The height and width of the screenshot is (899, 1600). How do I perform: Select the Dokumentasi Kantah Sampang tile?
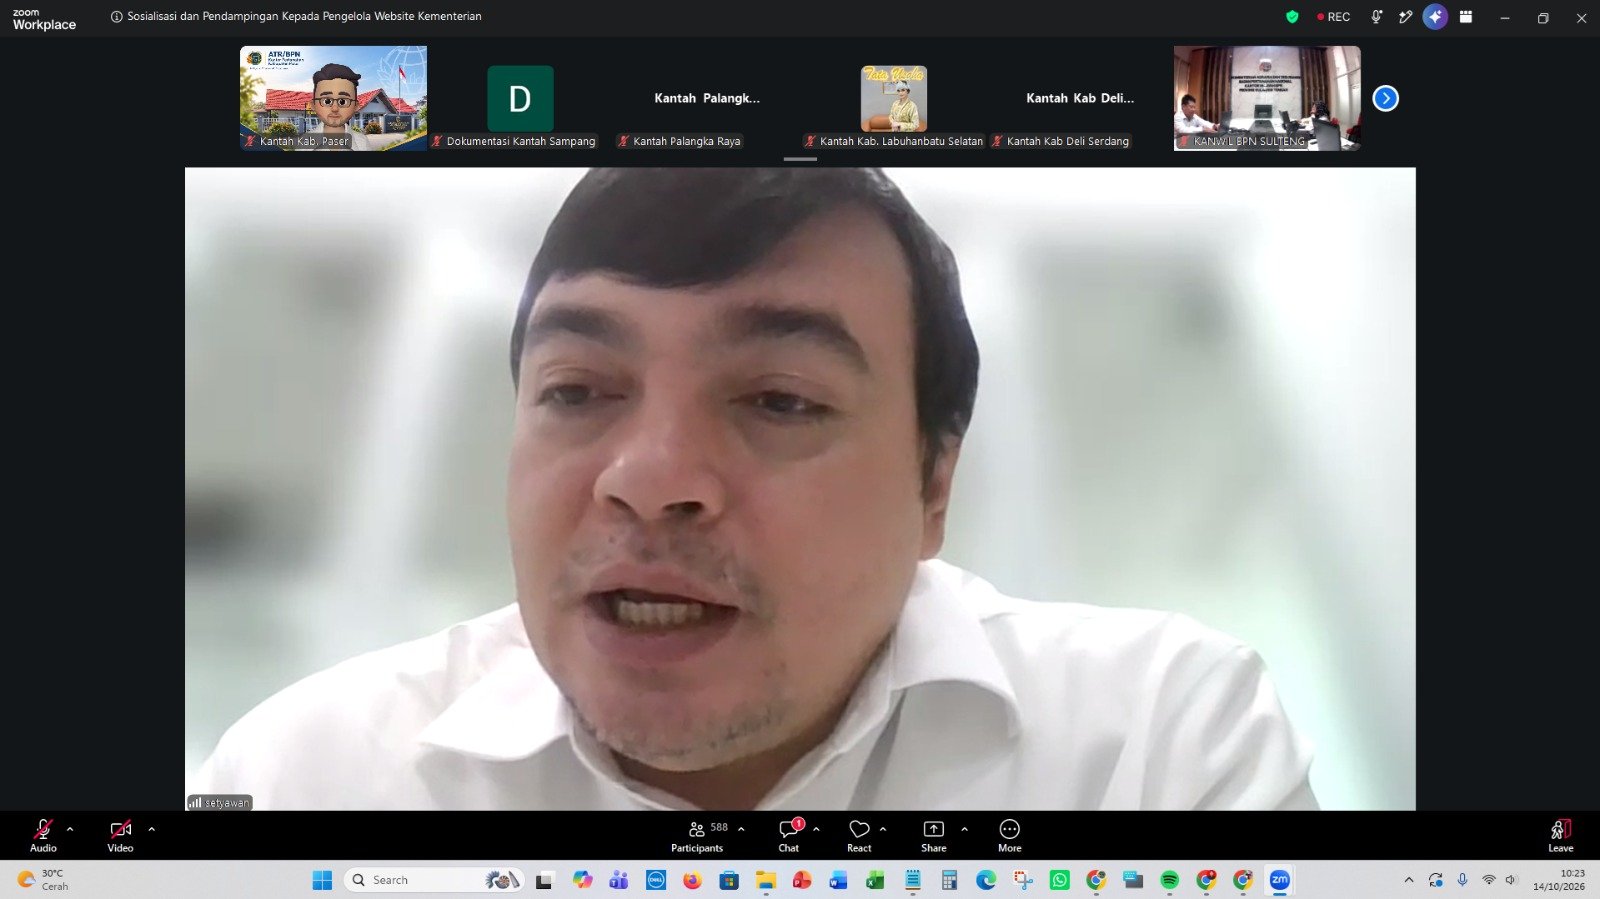520,98
